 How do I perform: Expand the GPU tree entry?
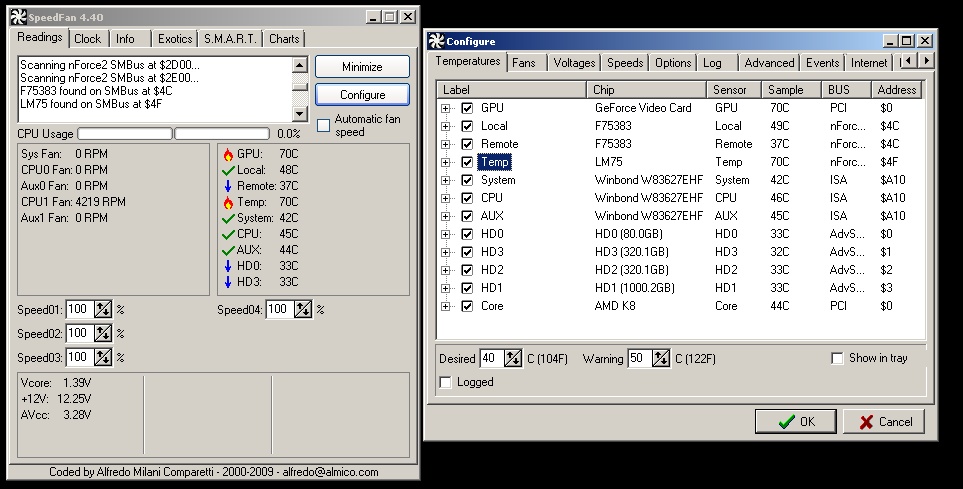[445, 108]
